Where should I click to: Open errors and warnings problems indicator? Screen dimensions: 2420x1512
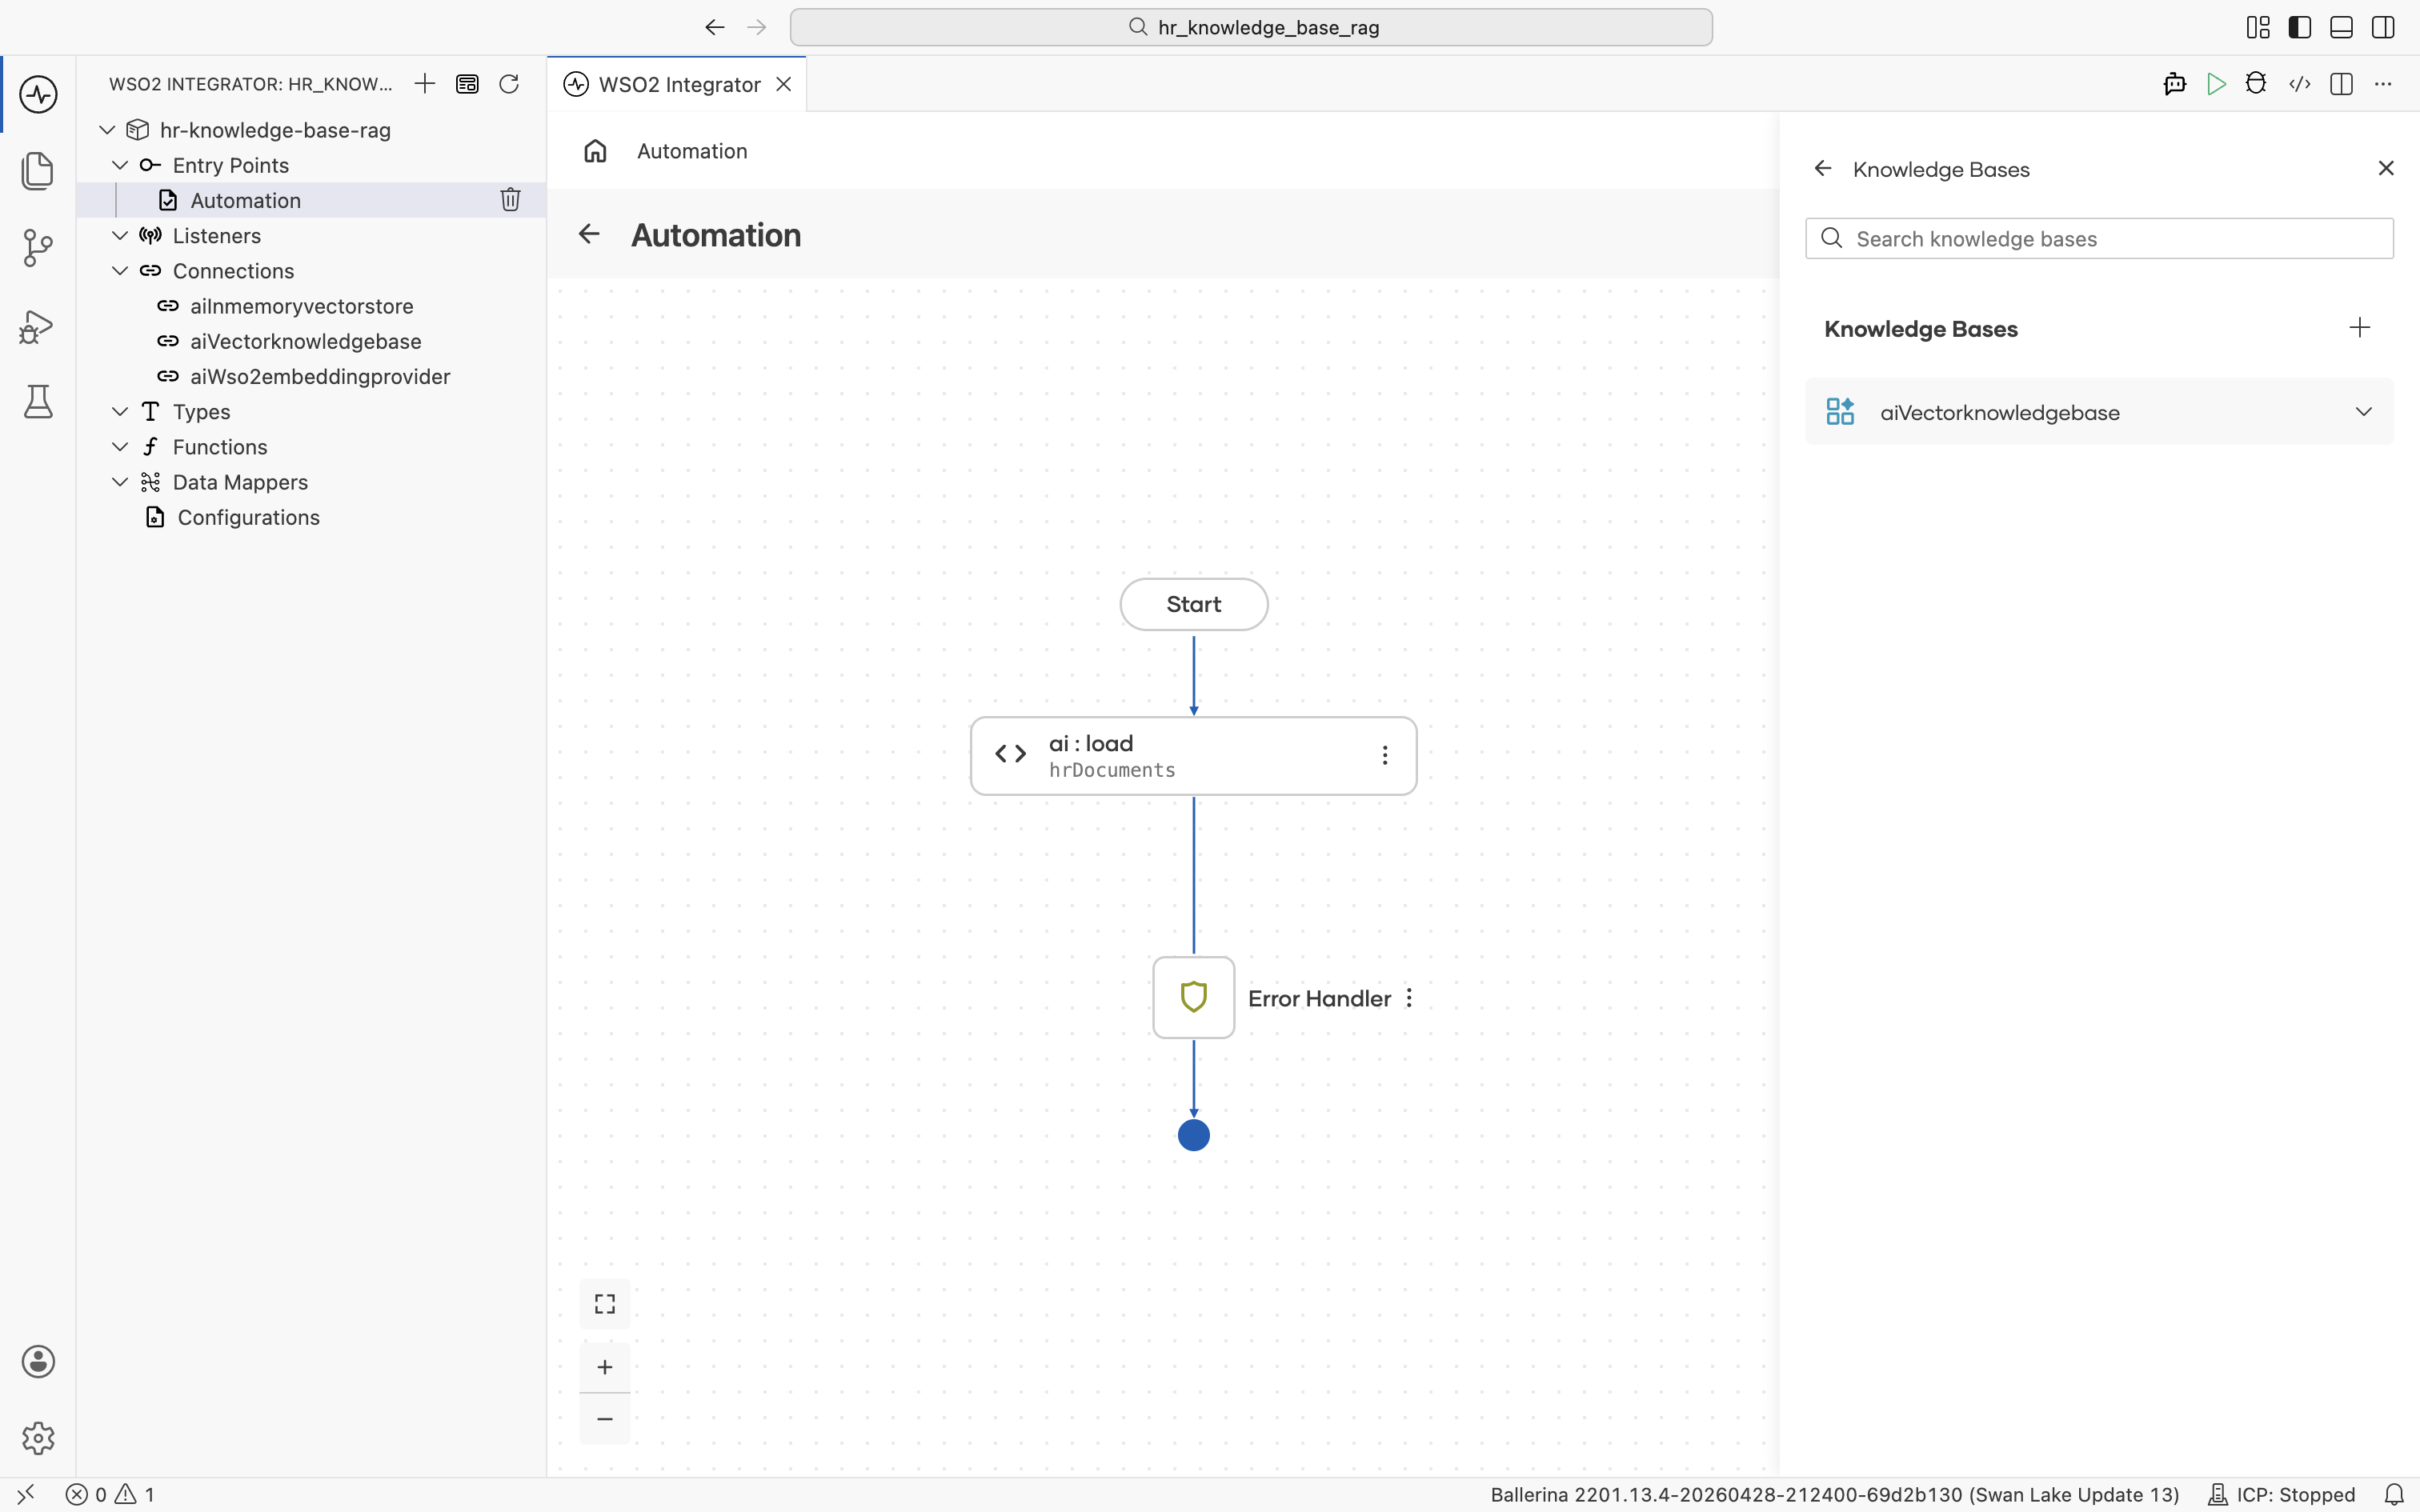pyautogui.click(x=111, y=1494)
